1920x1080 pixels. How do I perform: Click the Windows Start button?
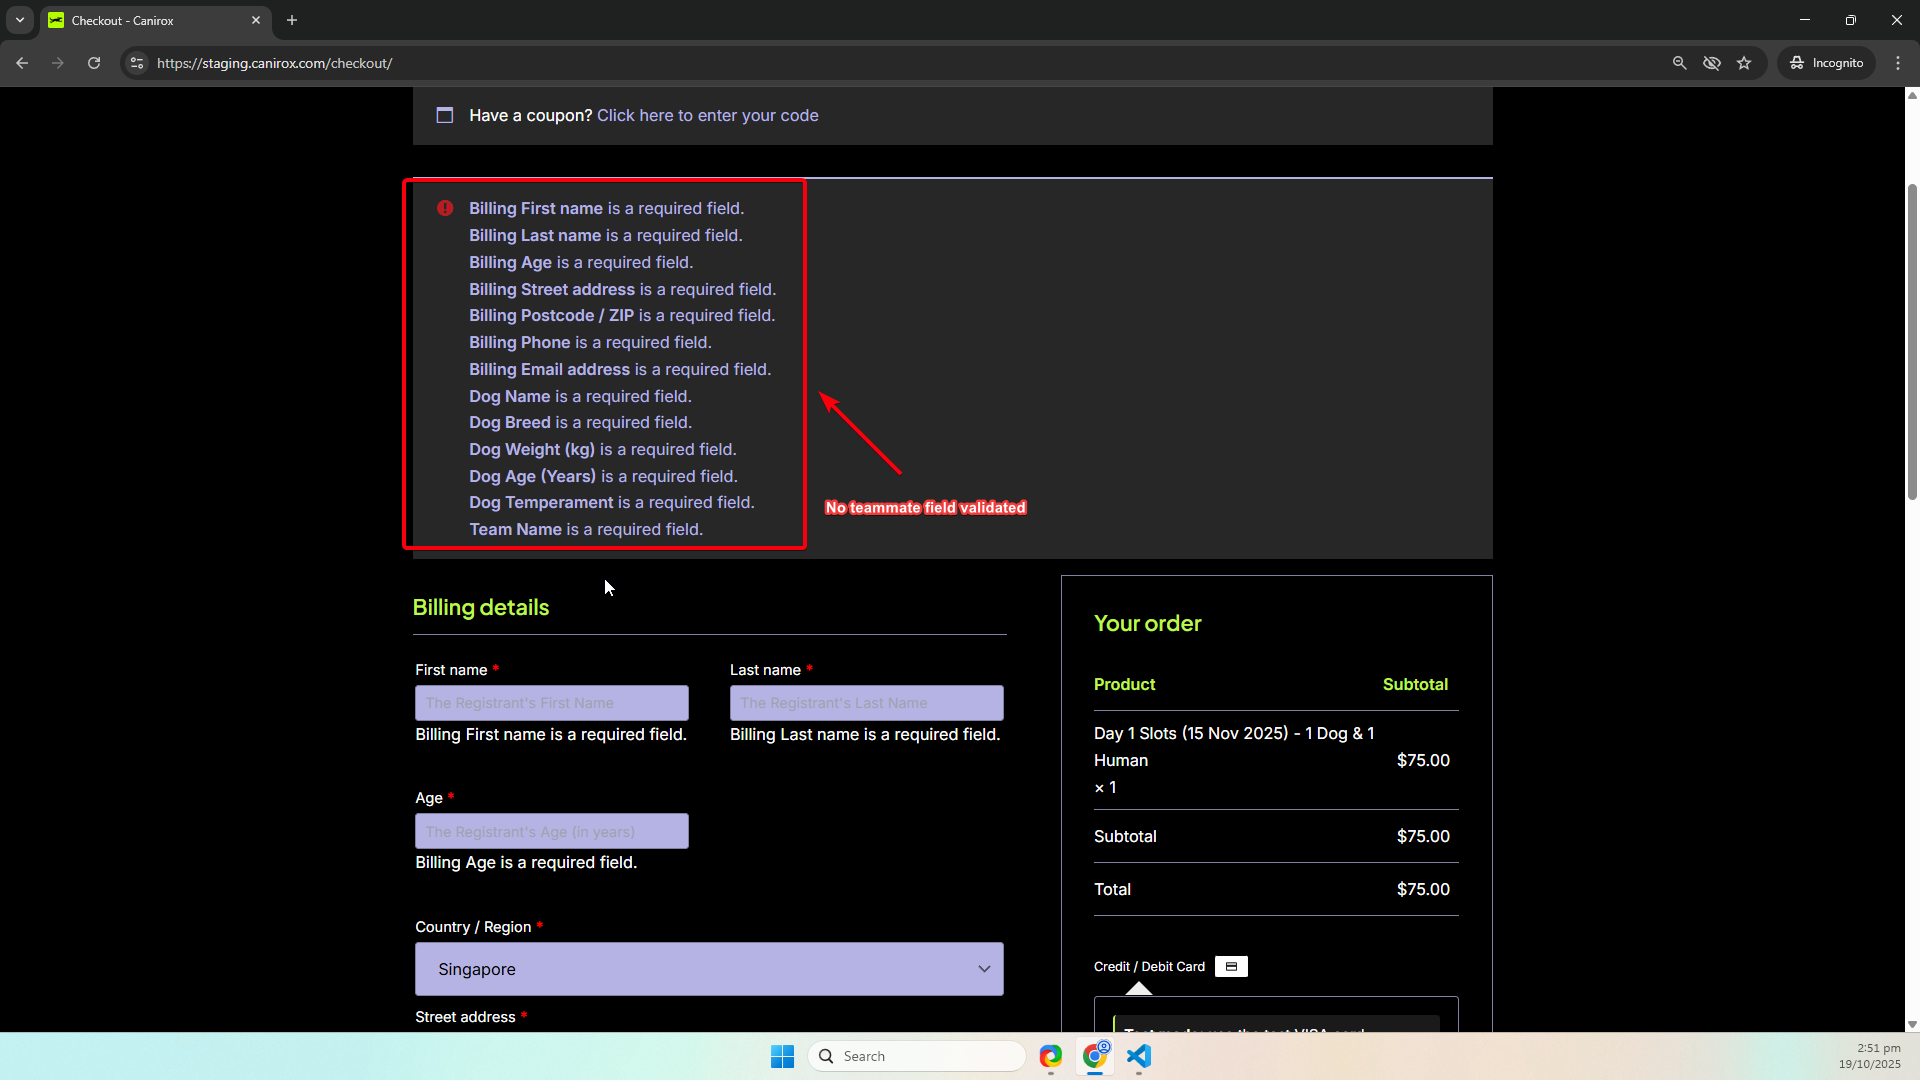(782, 1056)
